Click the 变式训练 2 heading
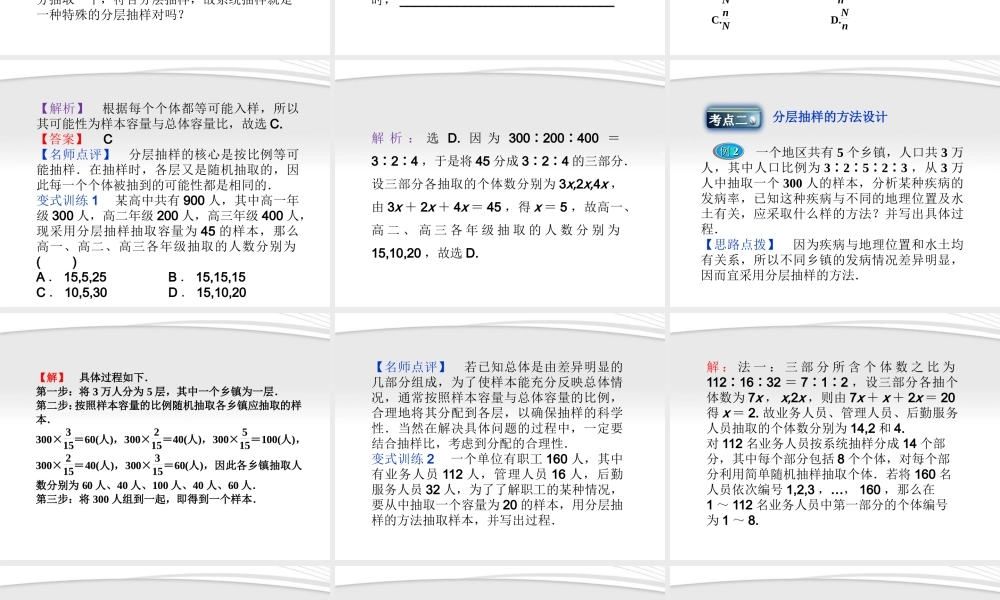This screenshot has width=1000, height=600. point(403,459)
